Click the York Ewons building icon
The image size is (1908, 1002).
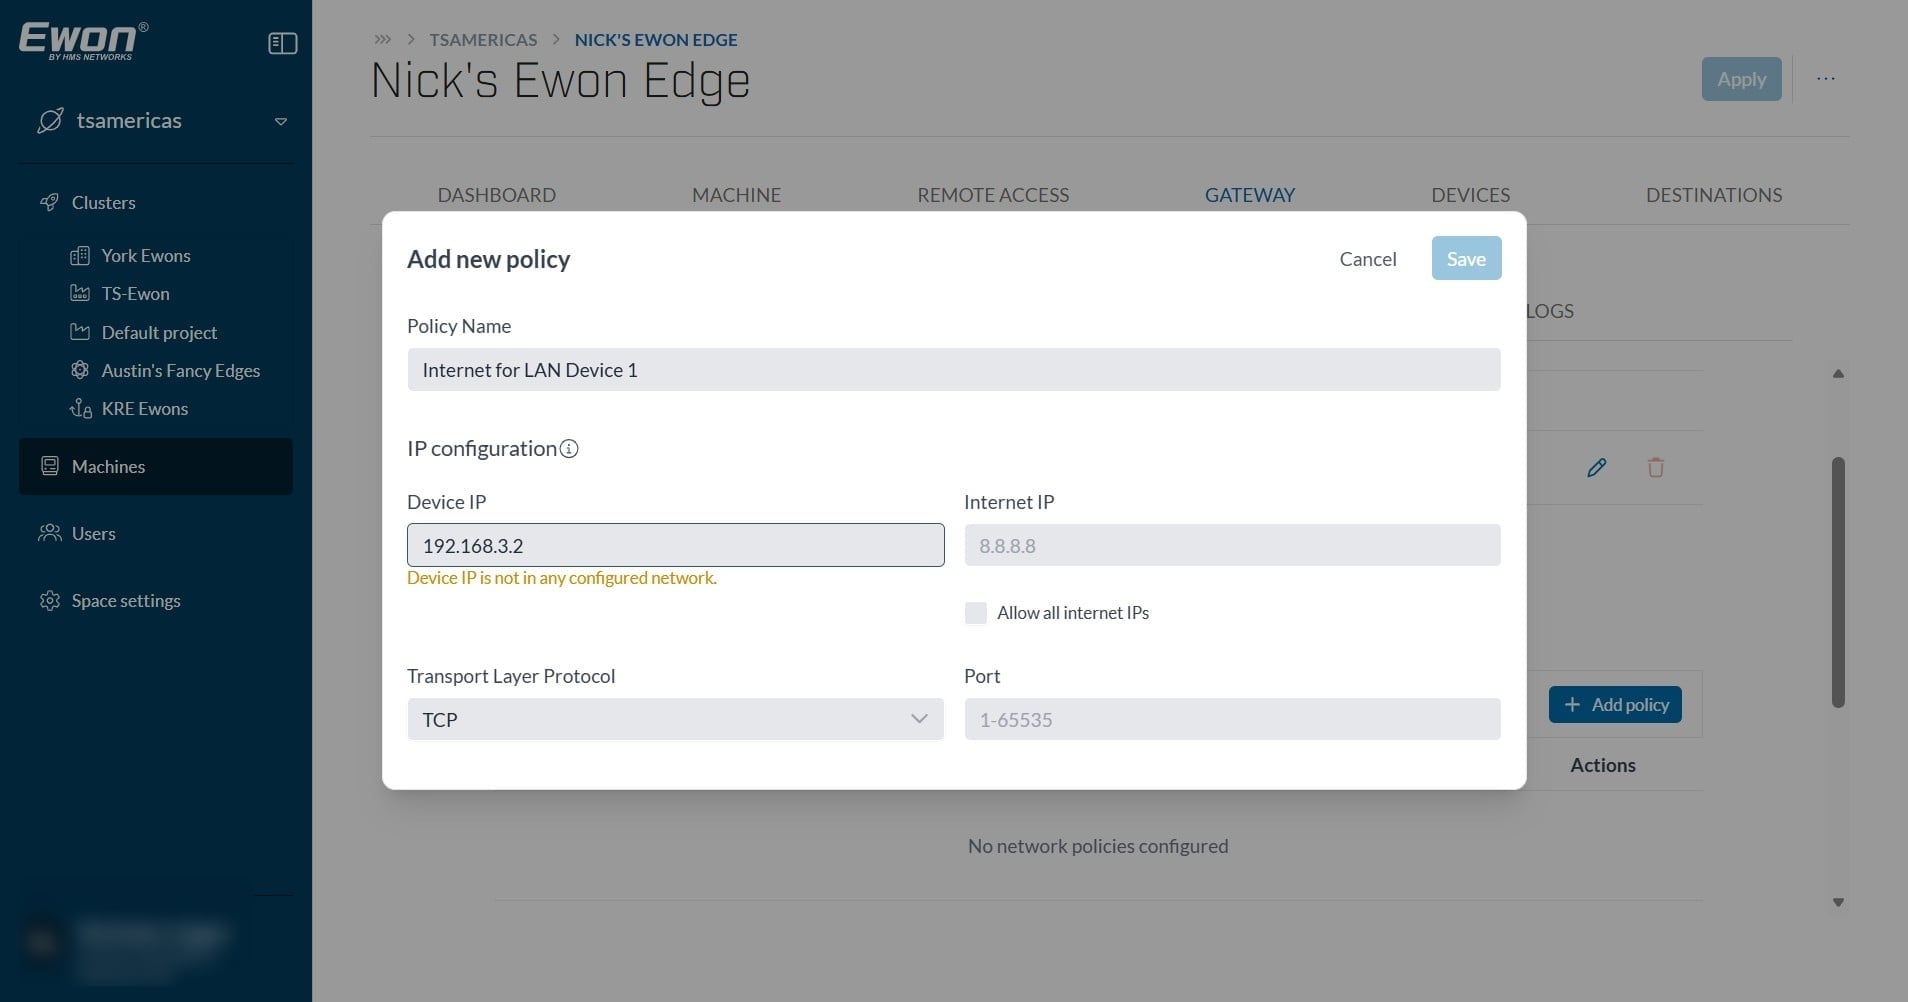coord(80,256)
